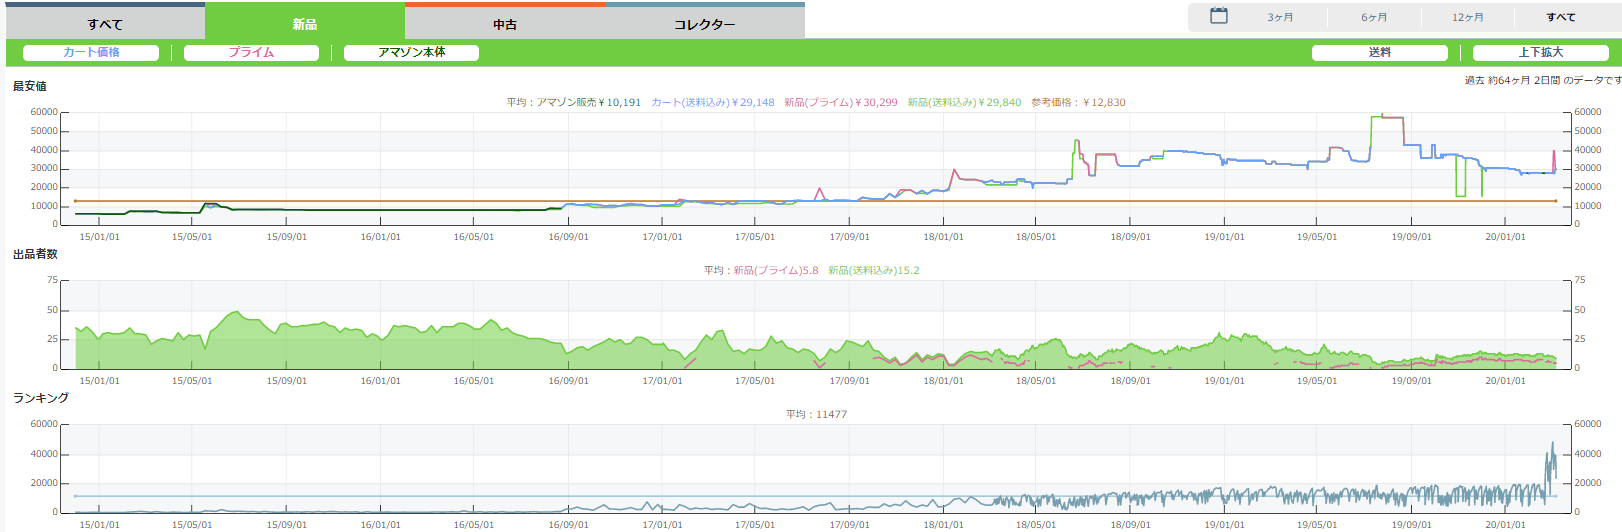Switch to the コレクター tab
The width and height of the screenshot is (1622, 532).
click(x=704, y=24)
